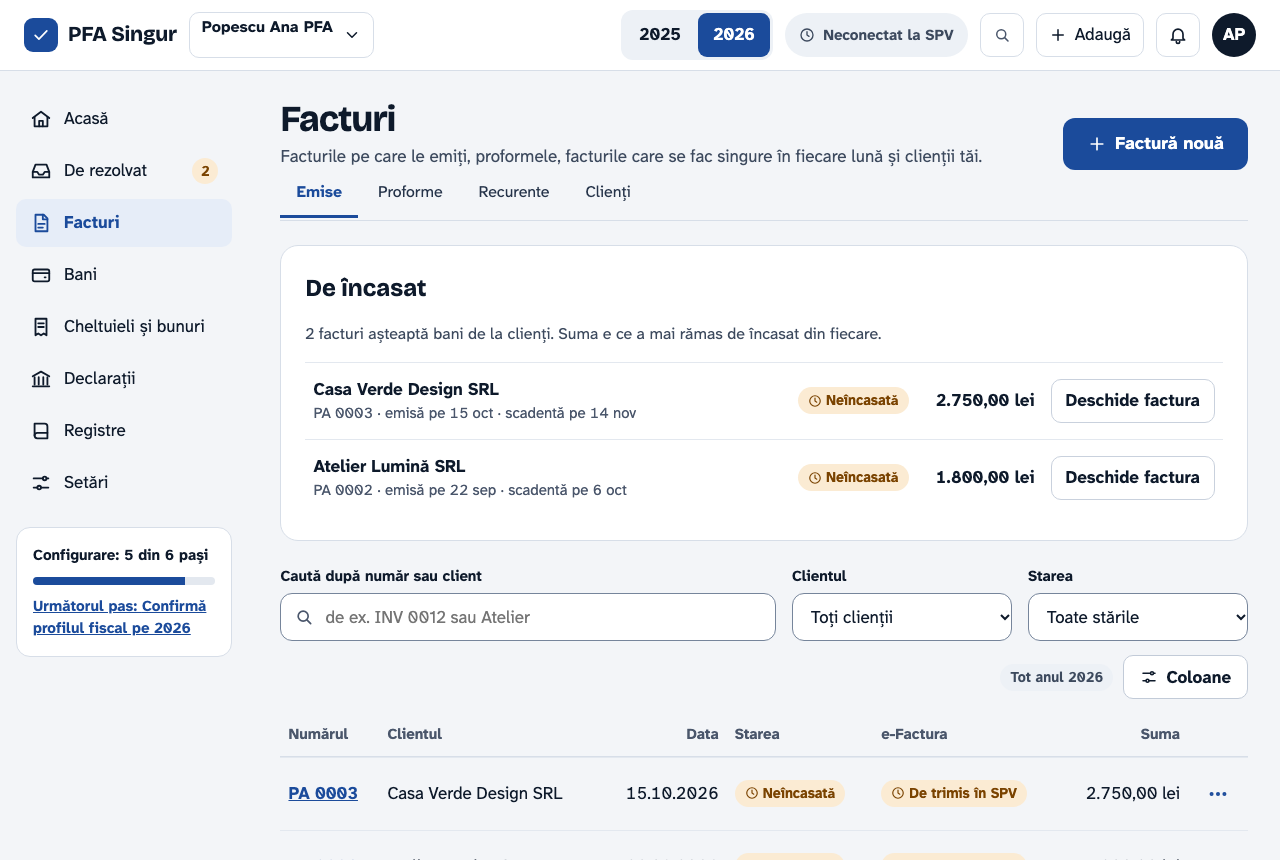1280x860 pixels.
Task: Open the Atelier Lumină SRL invoice from De încasat
Action: pyautogui.click(x=1132, y=478)
